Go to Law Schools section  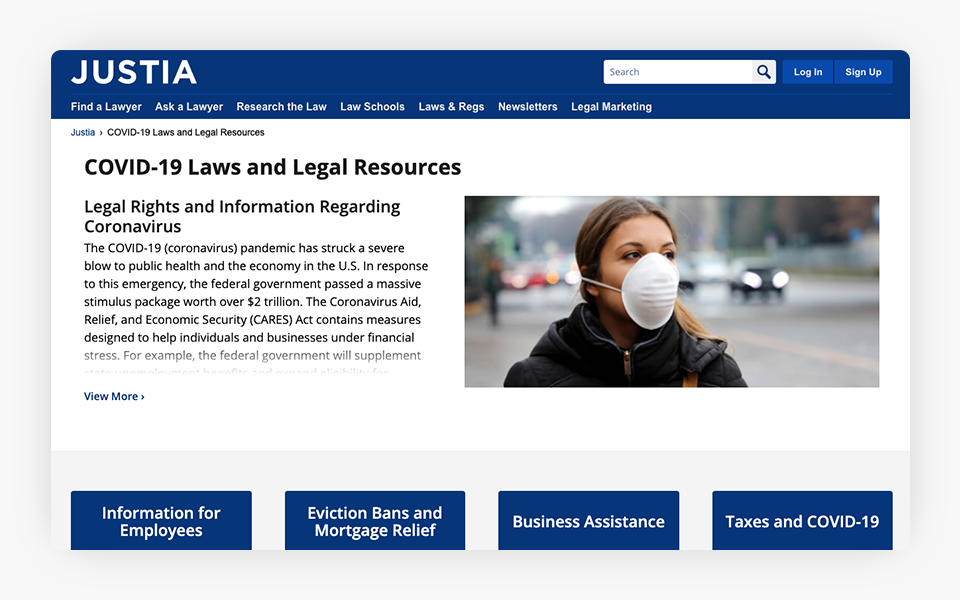(x=372, y=107)
